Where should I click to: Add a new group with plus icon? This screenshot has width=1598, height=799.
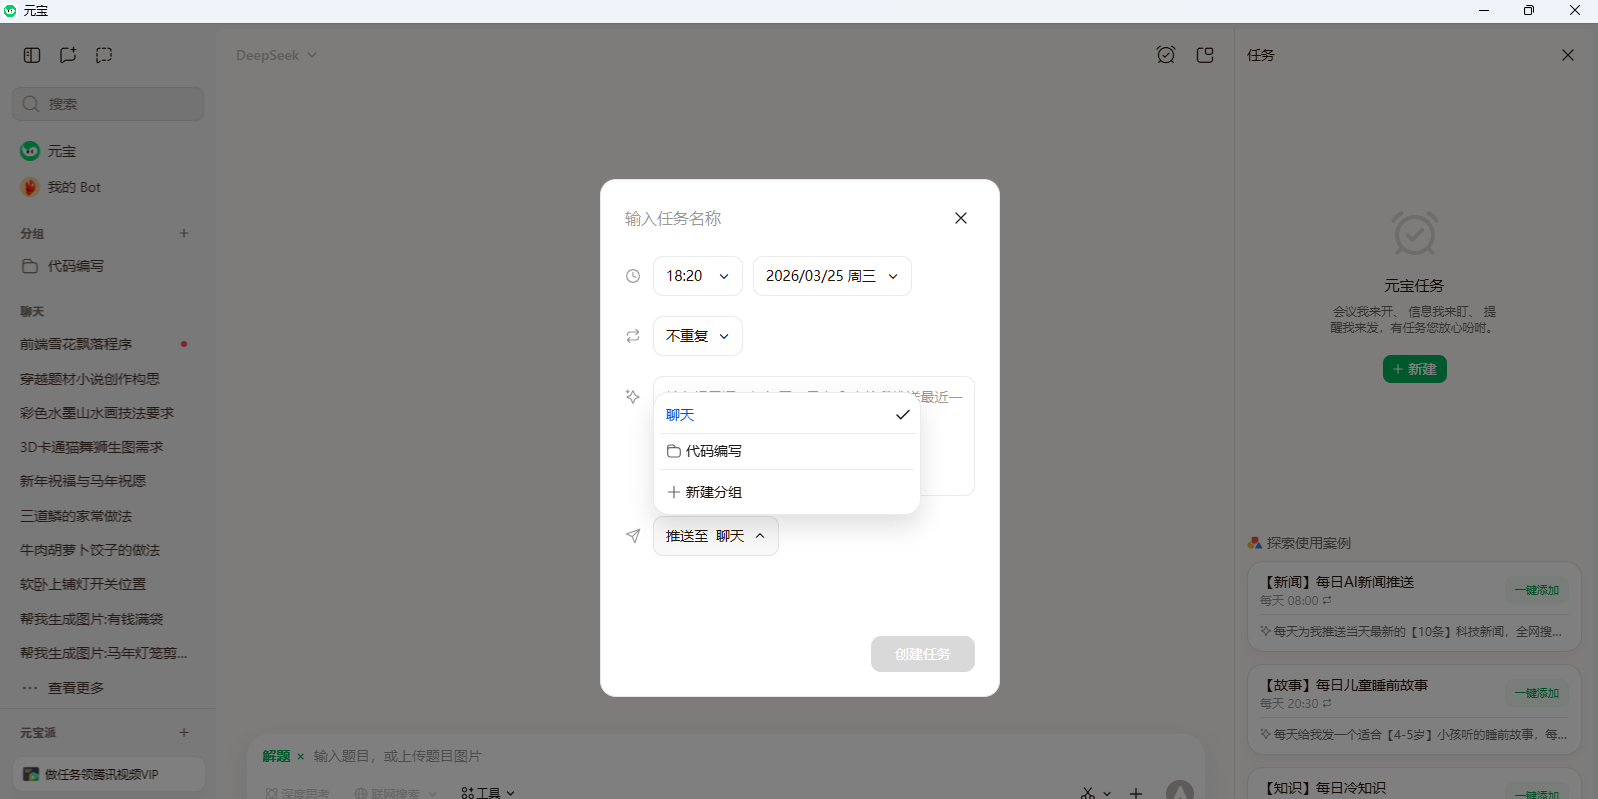pyautogui.click(x=184, y=233)
